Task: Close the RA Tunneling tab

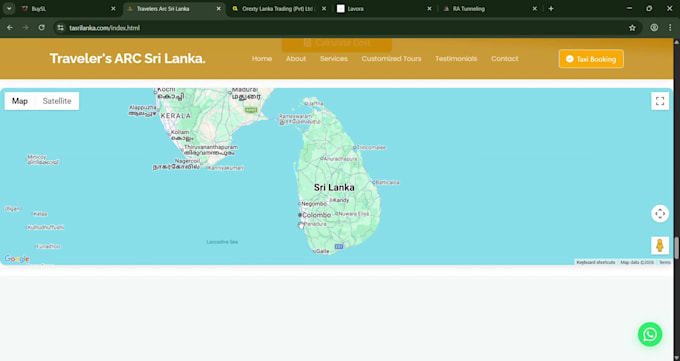Action: [x=534, y=9]
